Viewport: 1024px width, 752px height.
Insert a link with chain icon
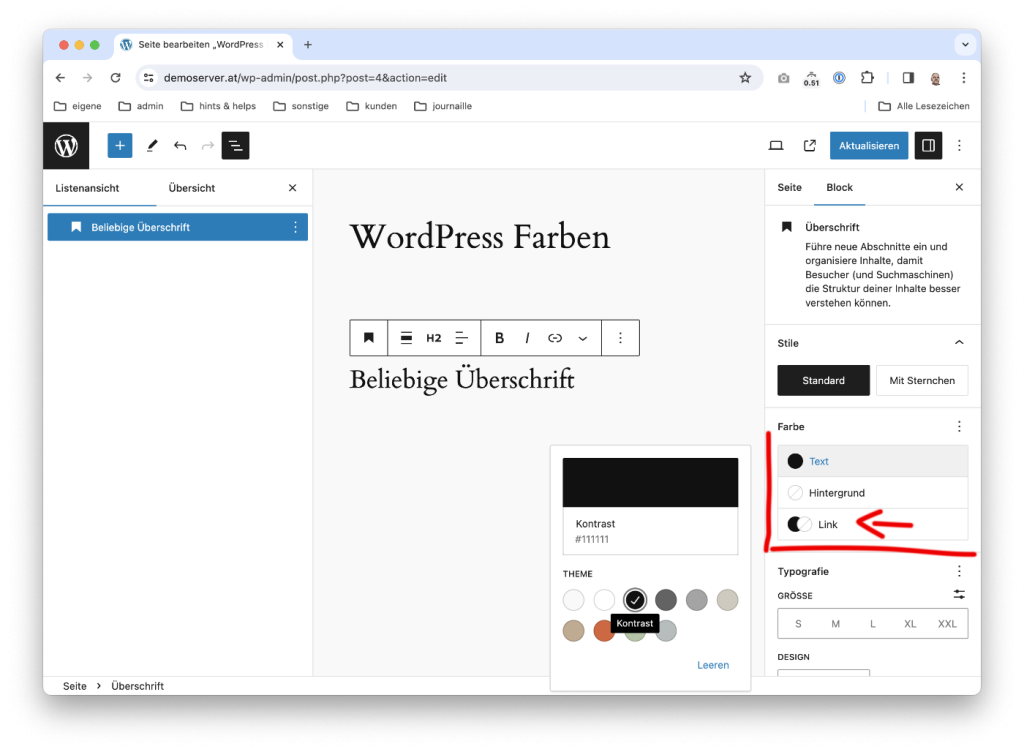555,337
